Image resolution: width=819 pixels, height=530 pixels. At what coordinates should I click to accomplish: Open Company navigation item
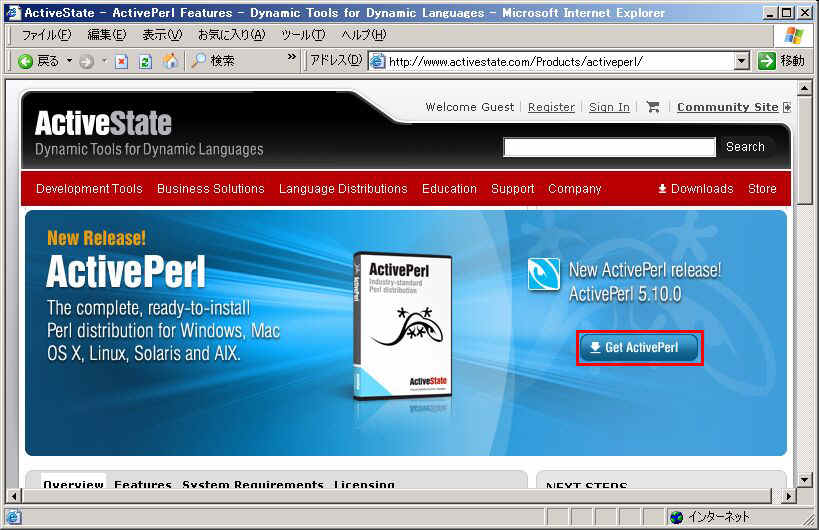(x=575, y=189)
